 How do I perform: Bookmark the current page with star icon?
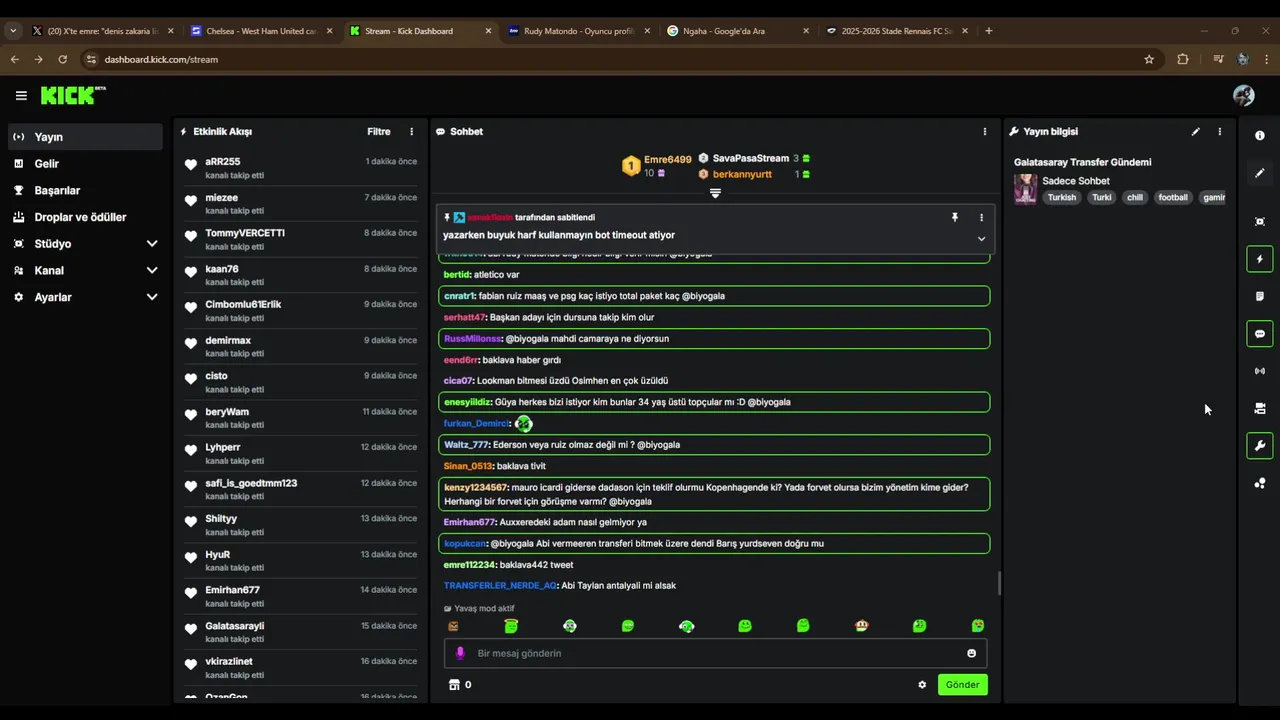(1149, 59)
